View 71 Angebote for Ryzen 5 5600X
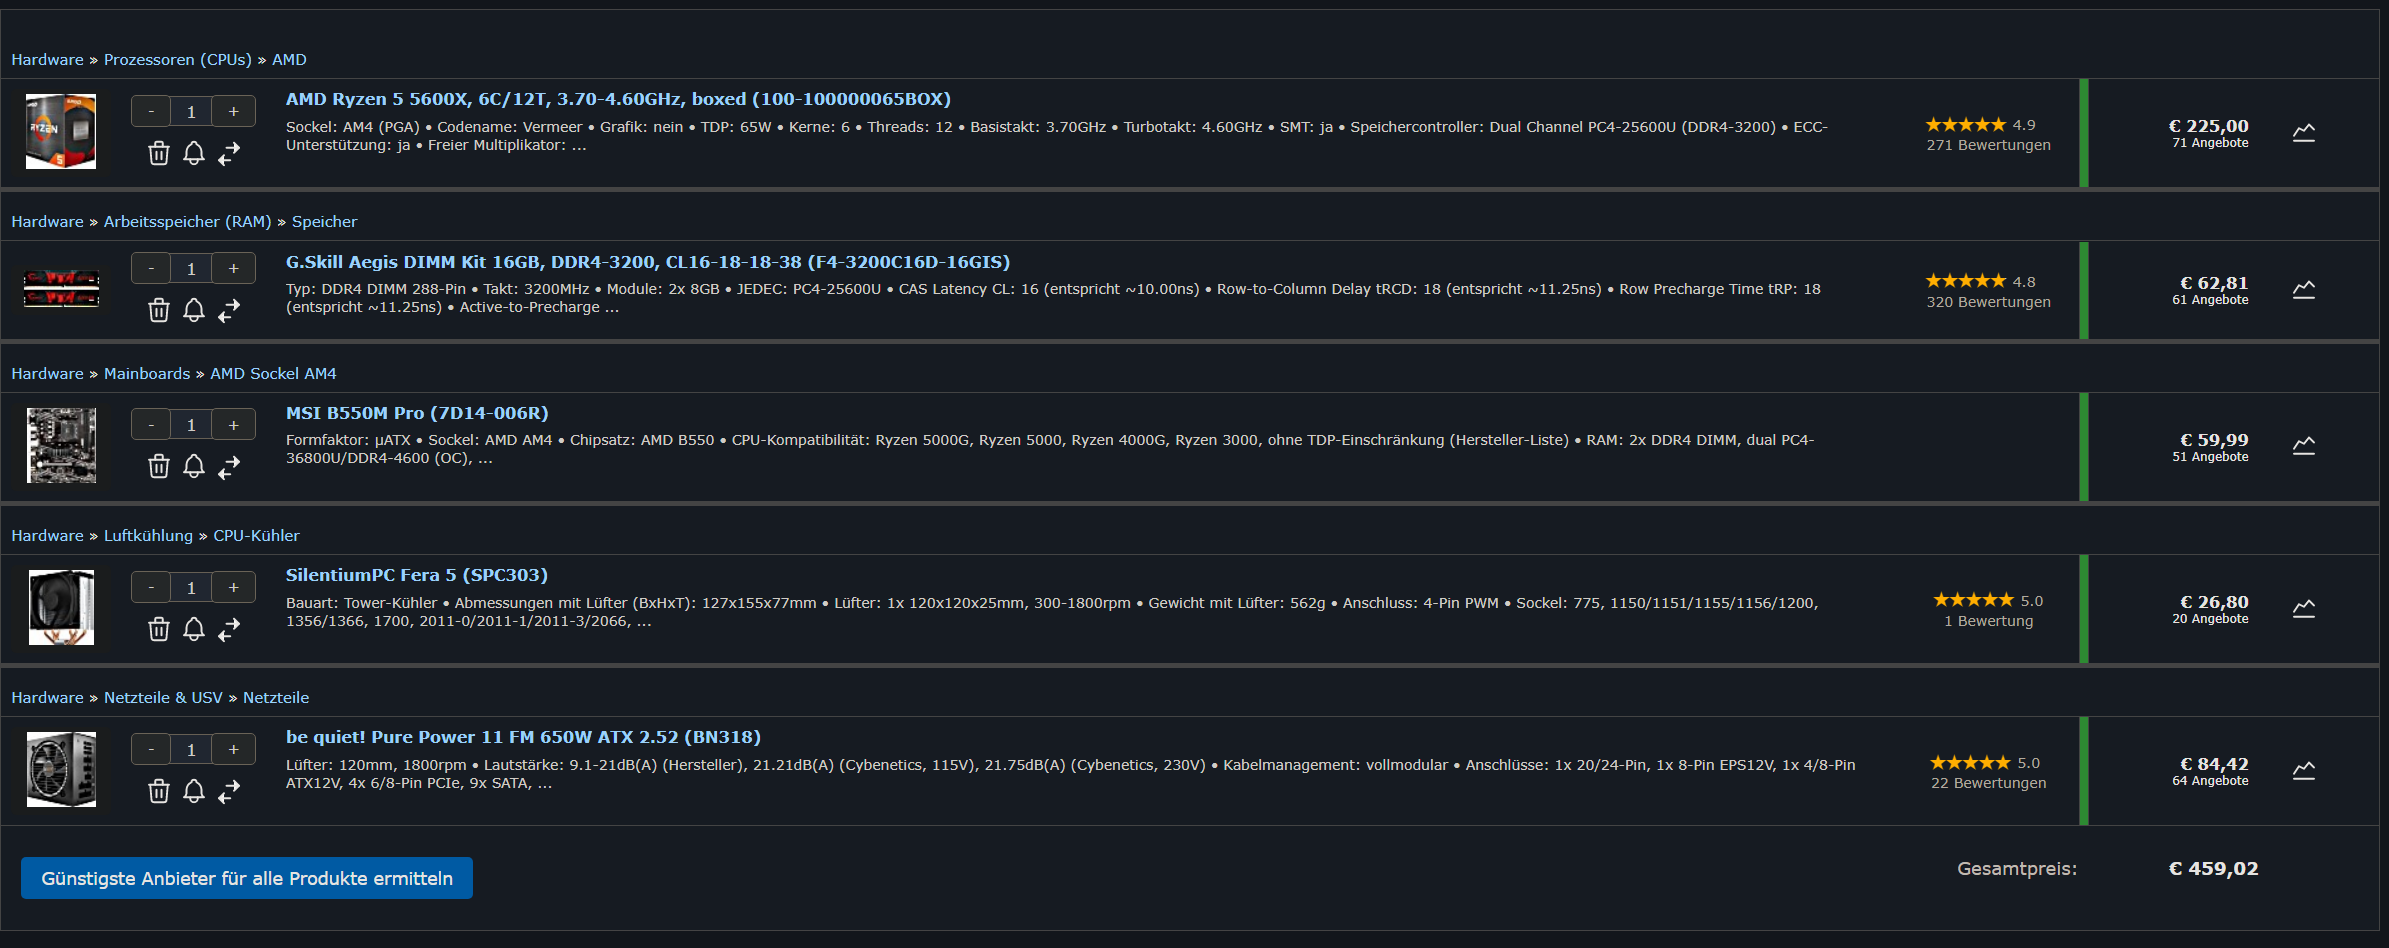Screen dimensions: 2389x948 (x=2210, y=143)
